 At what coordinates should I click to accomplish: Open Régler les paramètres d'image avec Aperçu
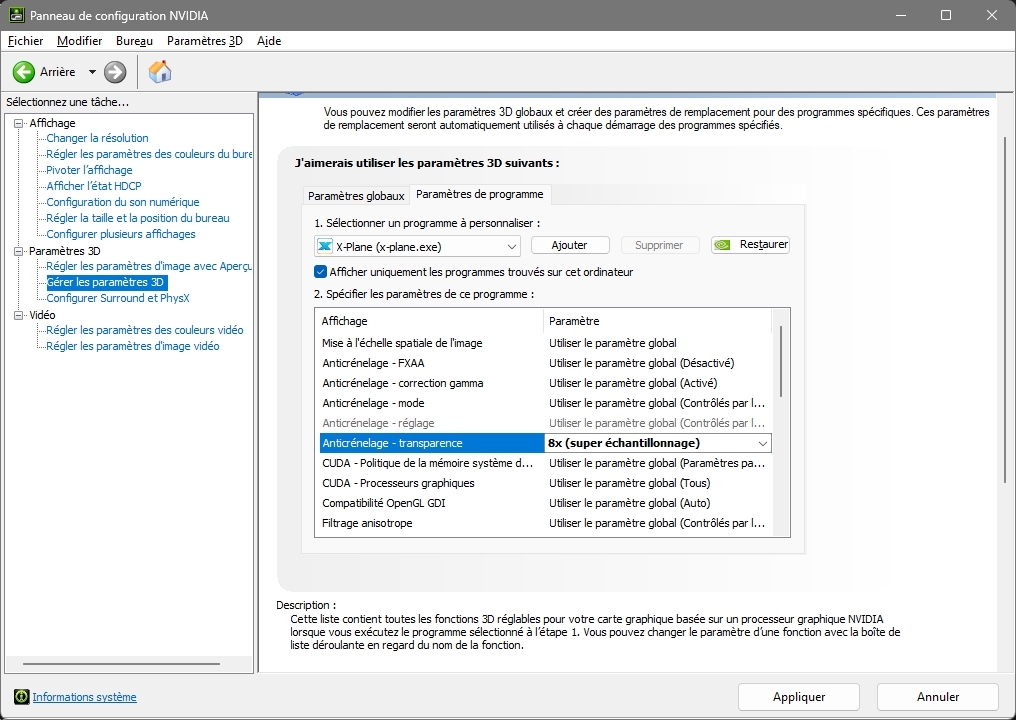tap(149, 266)
